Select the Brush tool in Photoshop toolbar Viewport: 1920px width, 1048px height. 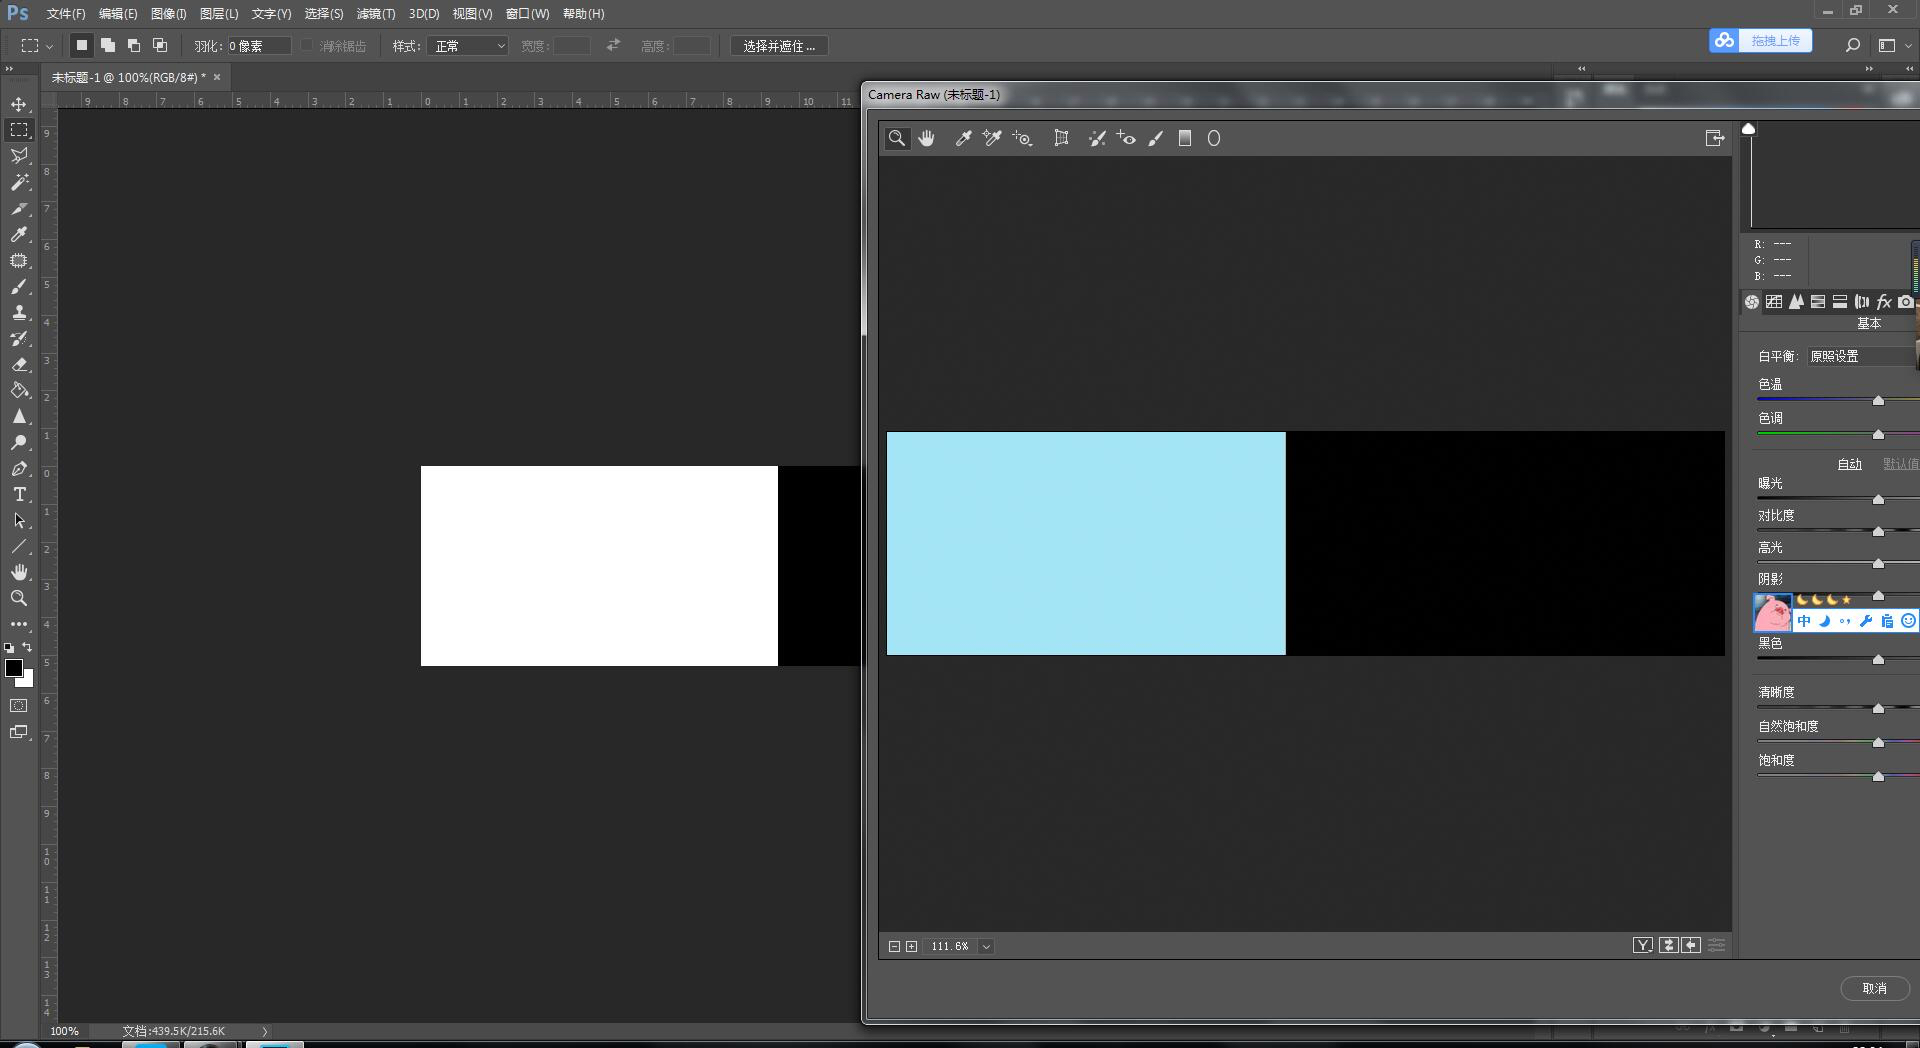pos(19,286)
